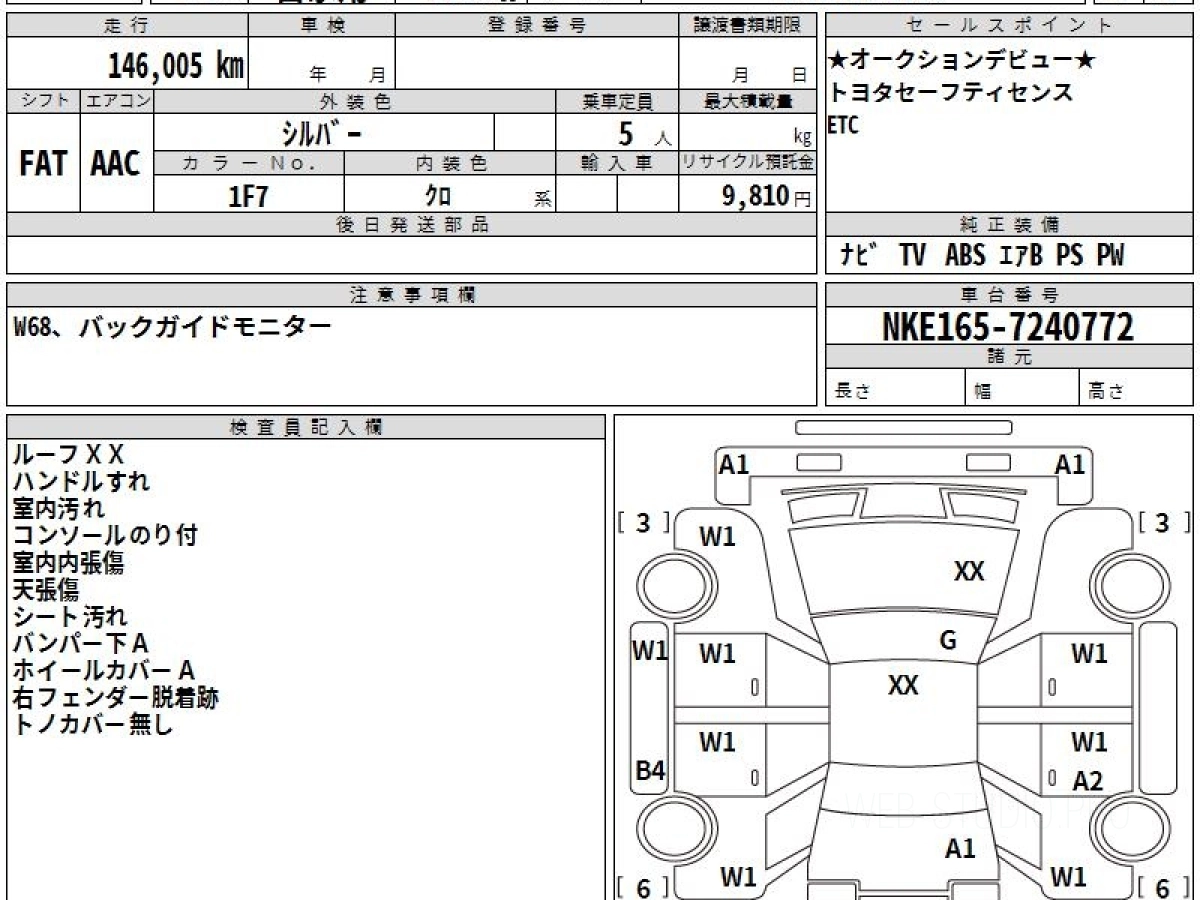Click the シルバー exterior color value
This screenshot has width=1200, height=900.
tap(322, 133)
